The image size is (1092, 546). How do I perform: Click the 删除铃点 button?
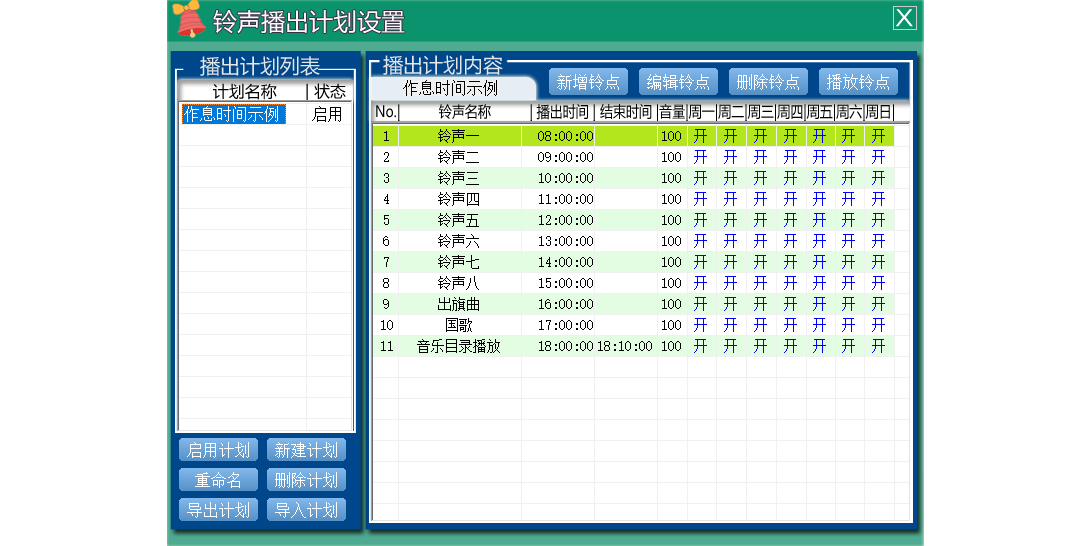tap(768, 82)
